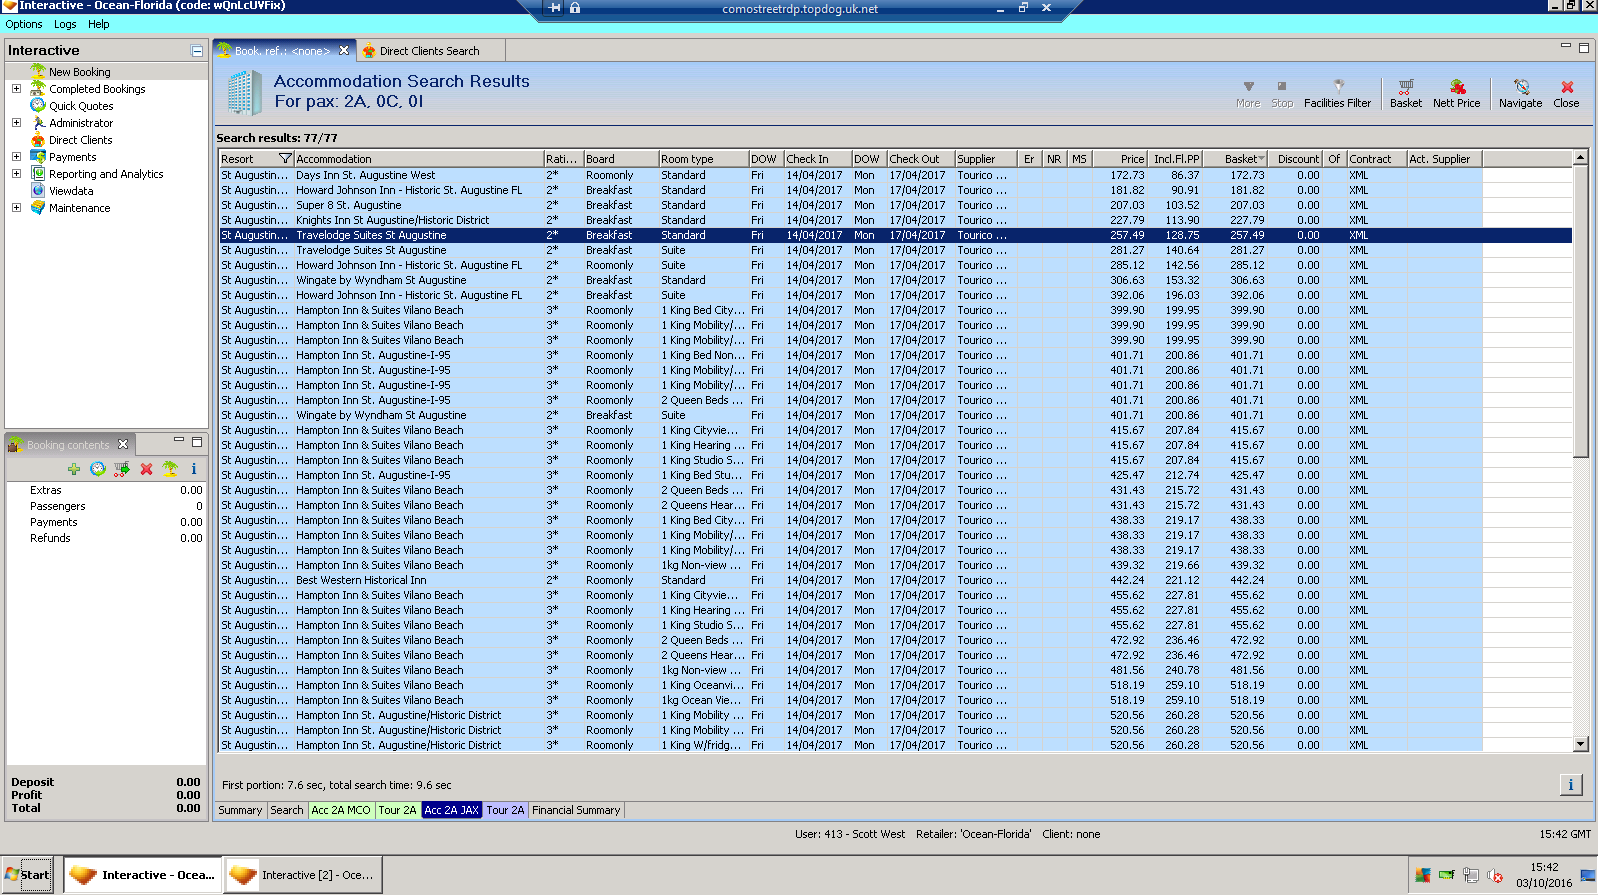The height and width of the screenshot is (895, 1598).
Task: Click the results scrollbar down arrow
Action: pyautogui.click(x=1580, y=744)
